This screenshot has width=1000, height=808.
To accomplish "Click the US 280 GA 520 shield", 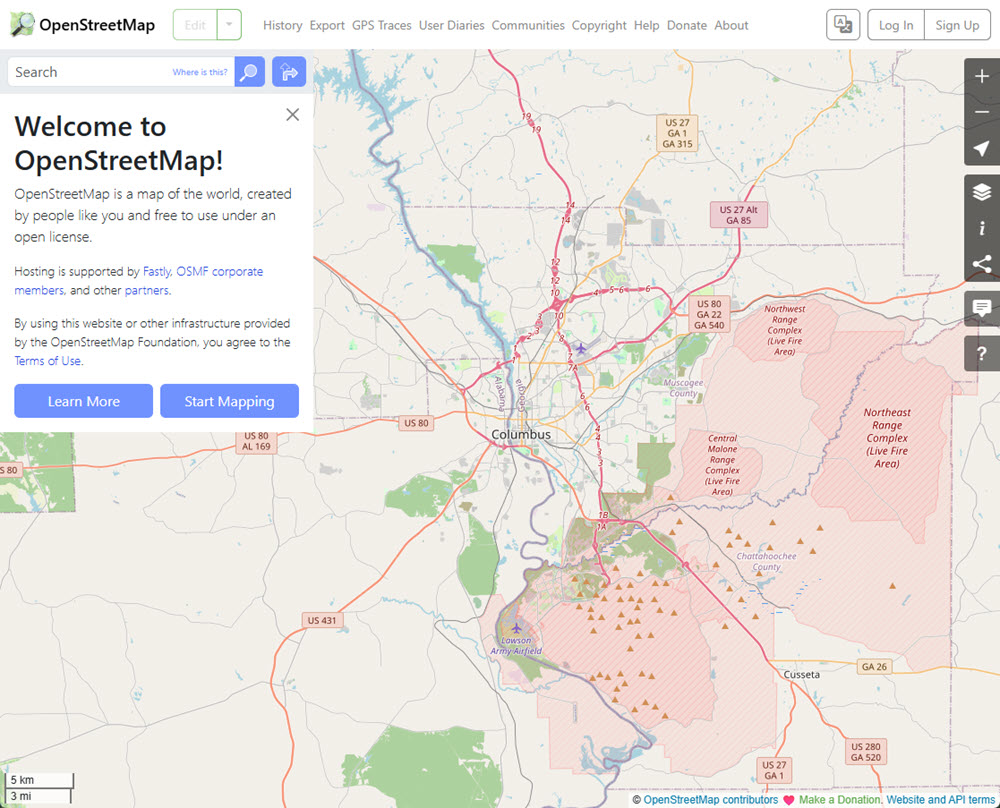I will pos(865,752).
